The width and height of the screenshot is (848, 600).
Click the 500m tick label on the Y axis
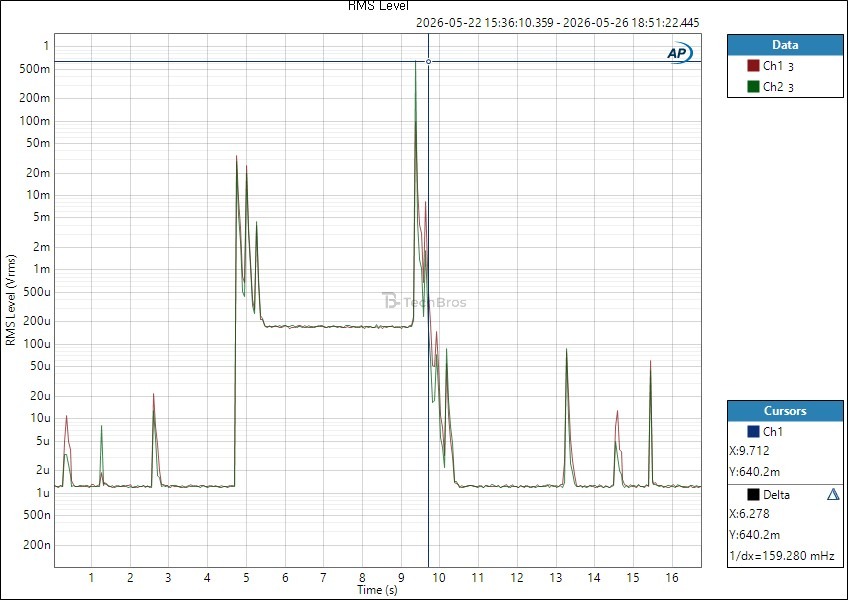point(35,69)
